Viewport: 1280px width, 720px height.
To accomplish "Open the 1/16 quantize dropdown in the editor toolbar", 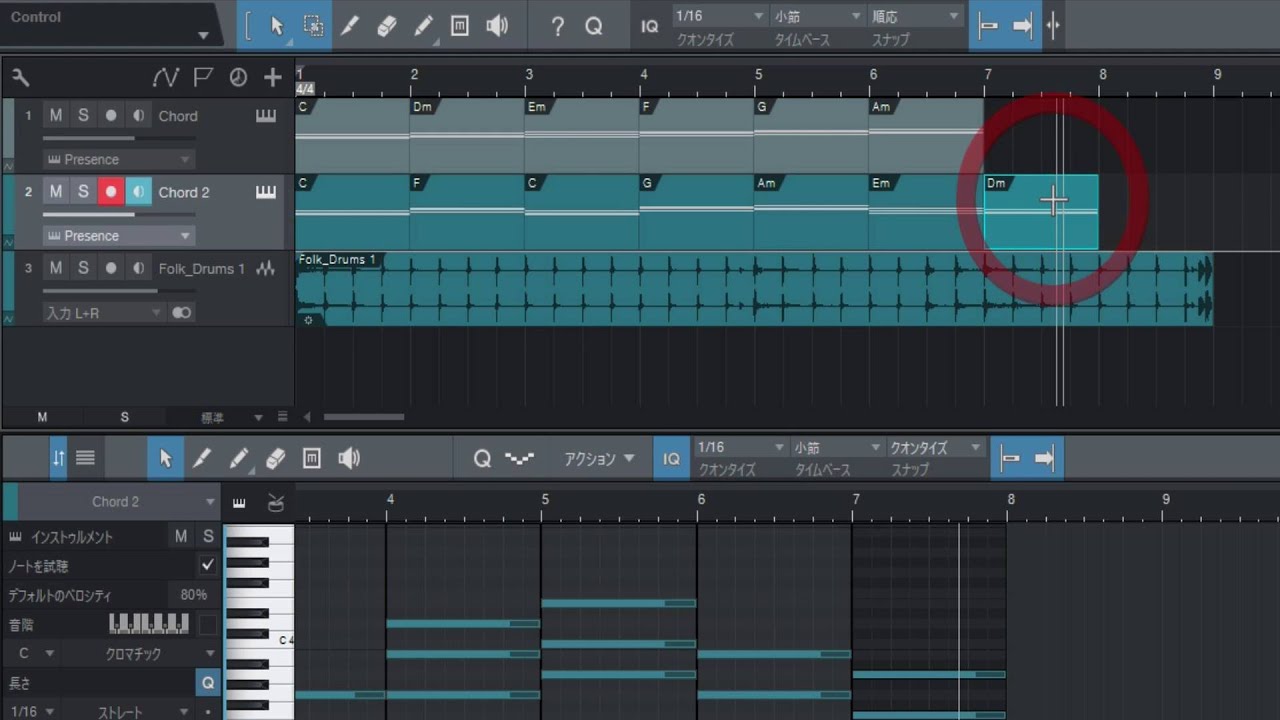I will 740,447.
